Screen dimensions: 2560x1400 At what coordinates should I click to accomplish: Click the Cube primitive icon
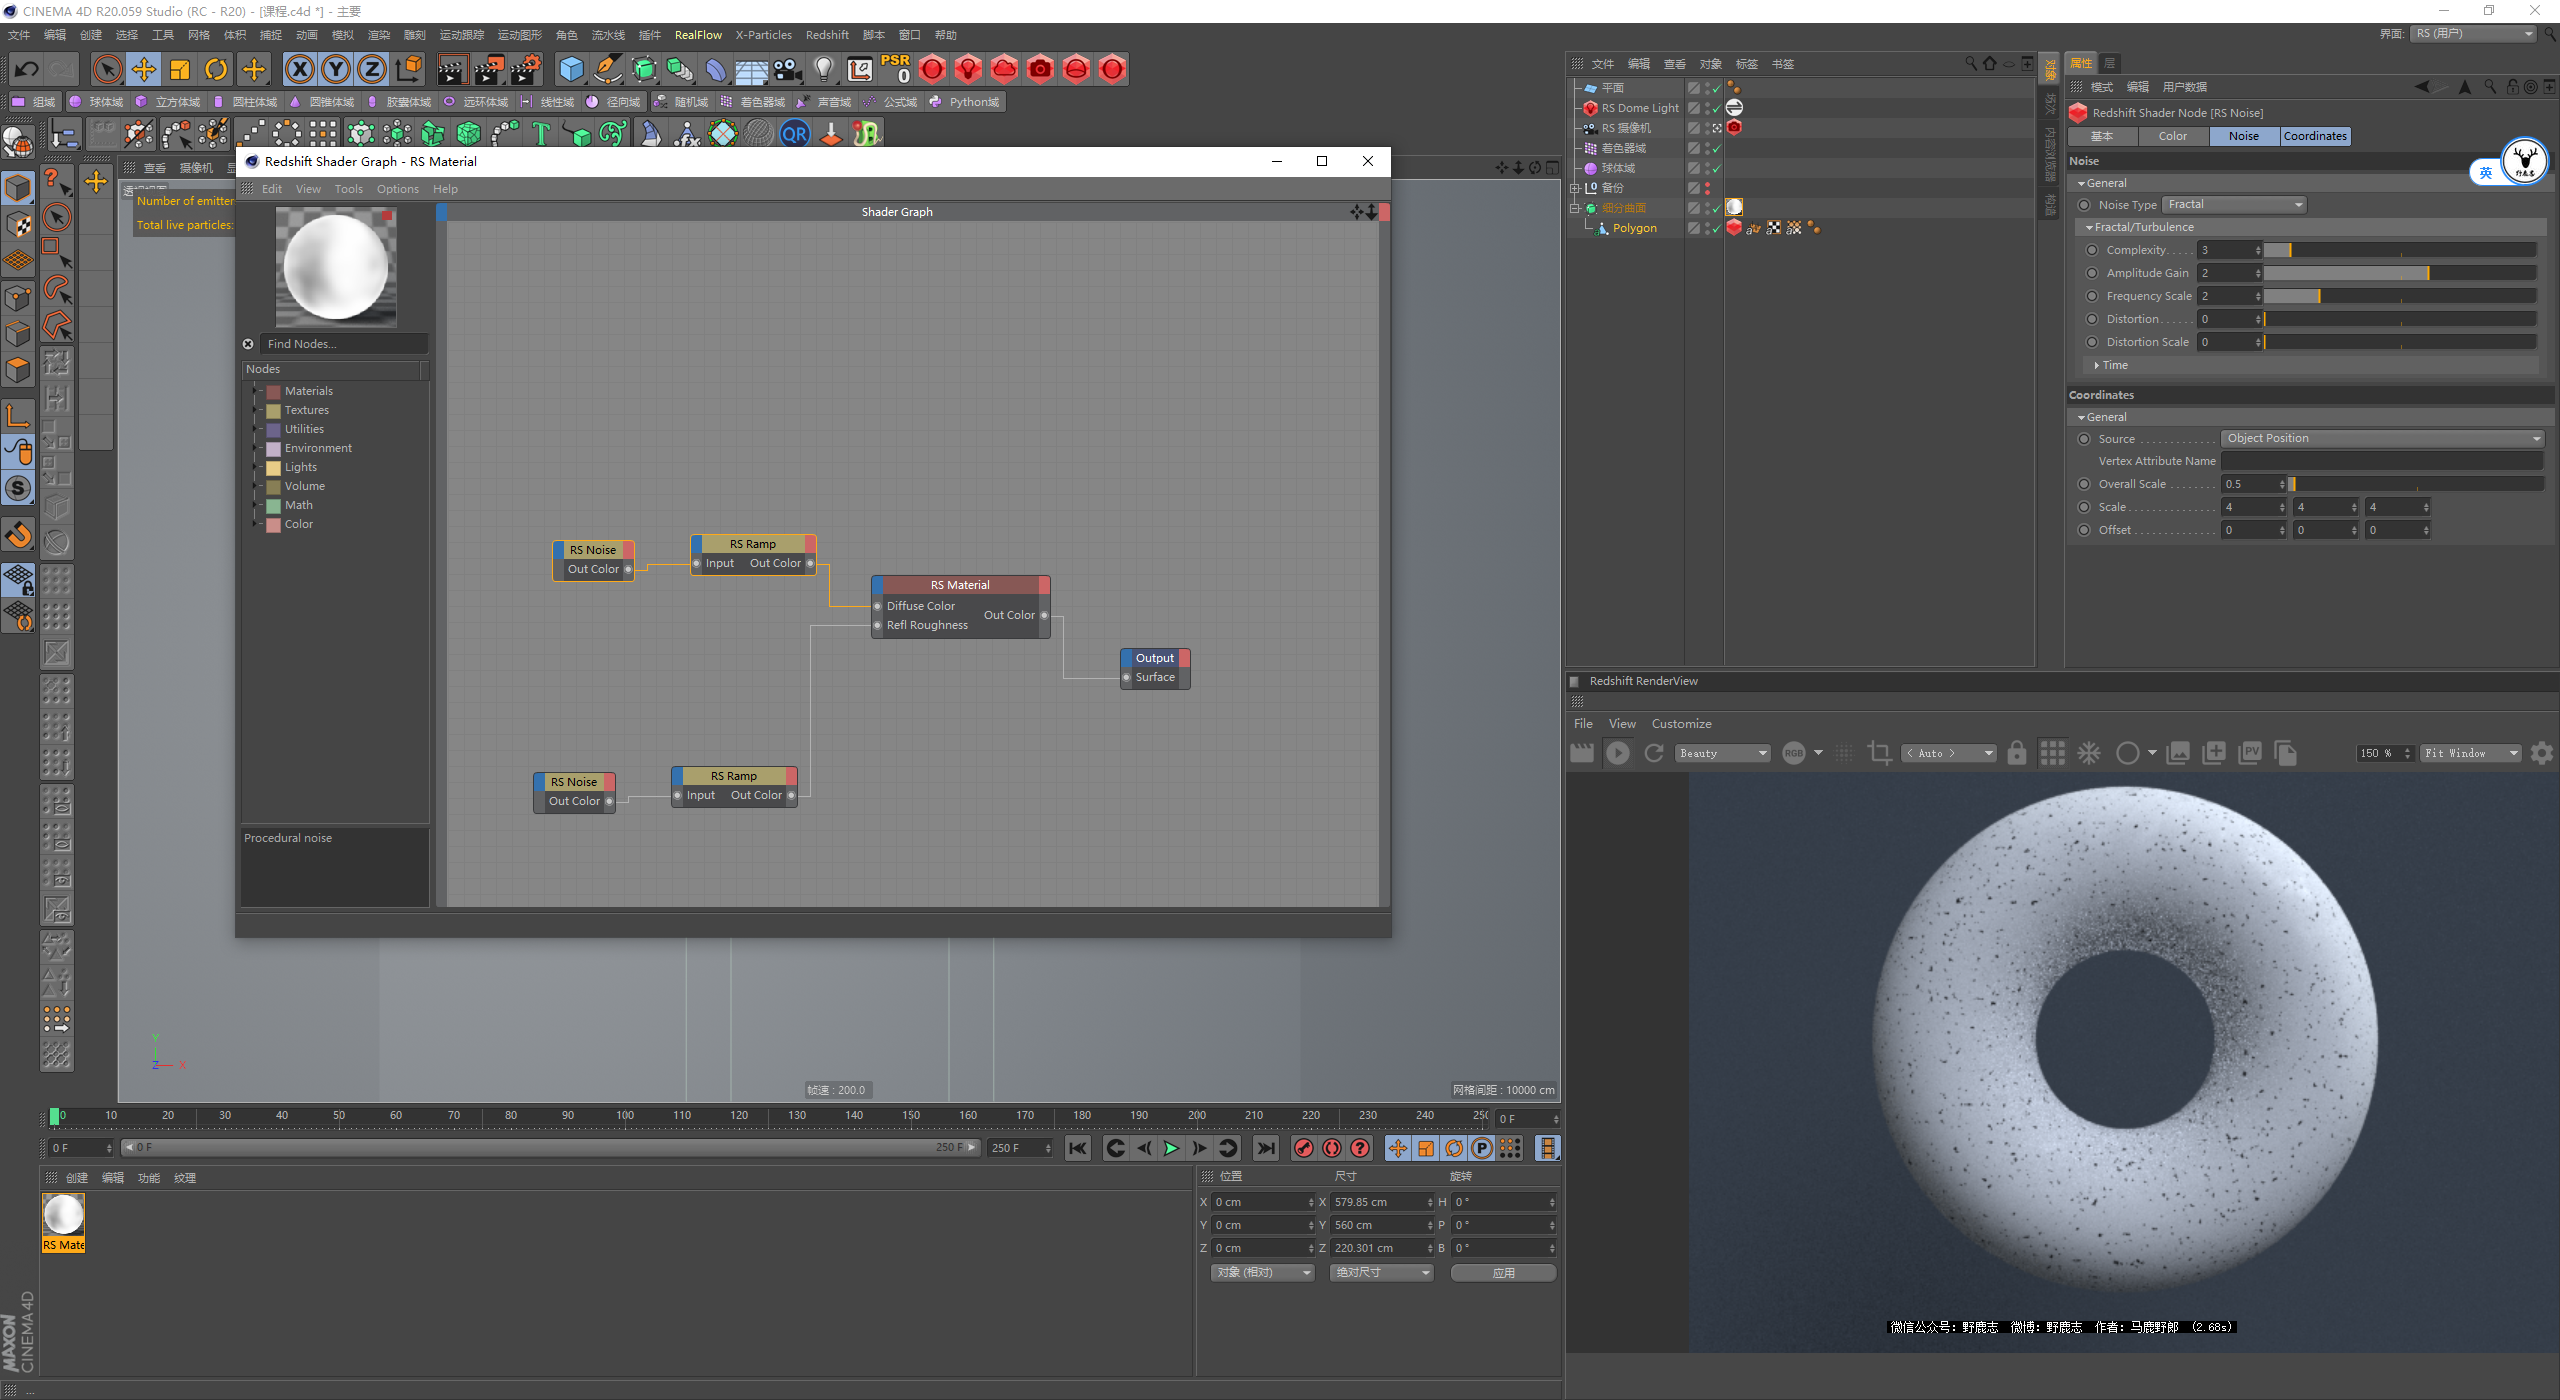tap(571, 69)
